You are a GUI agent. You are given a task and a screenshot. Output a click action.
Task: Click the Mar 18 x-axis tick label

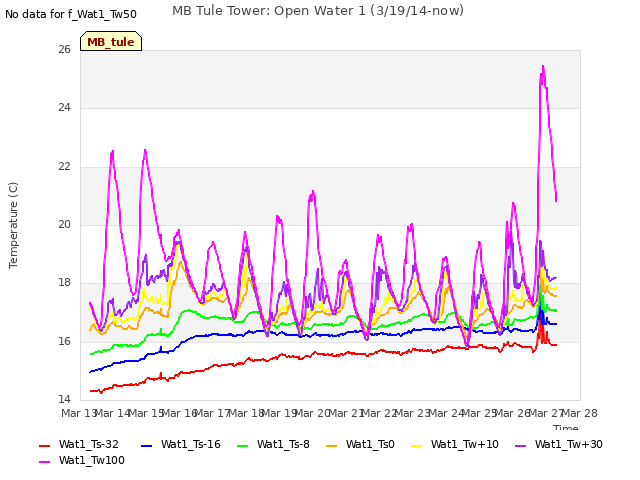coord(246,413)
